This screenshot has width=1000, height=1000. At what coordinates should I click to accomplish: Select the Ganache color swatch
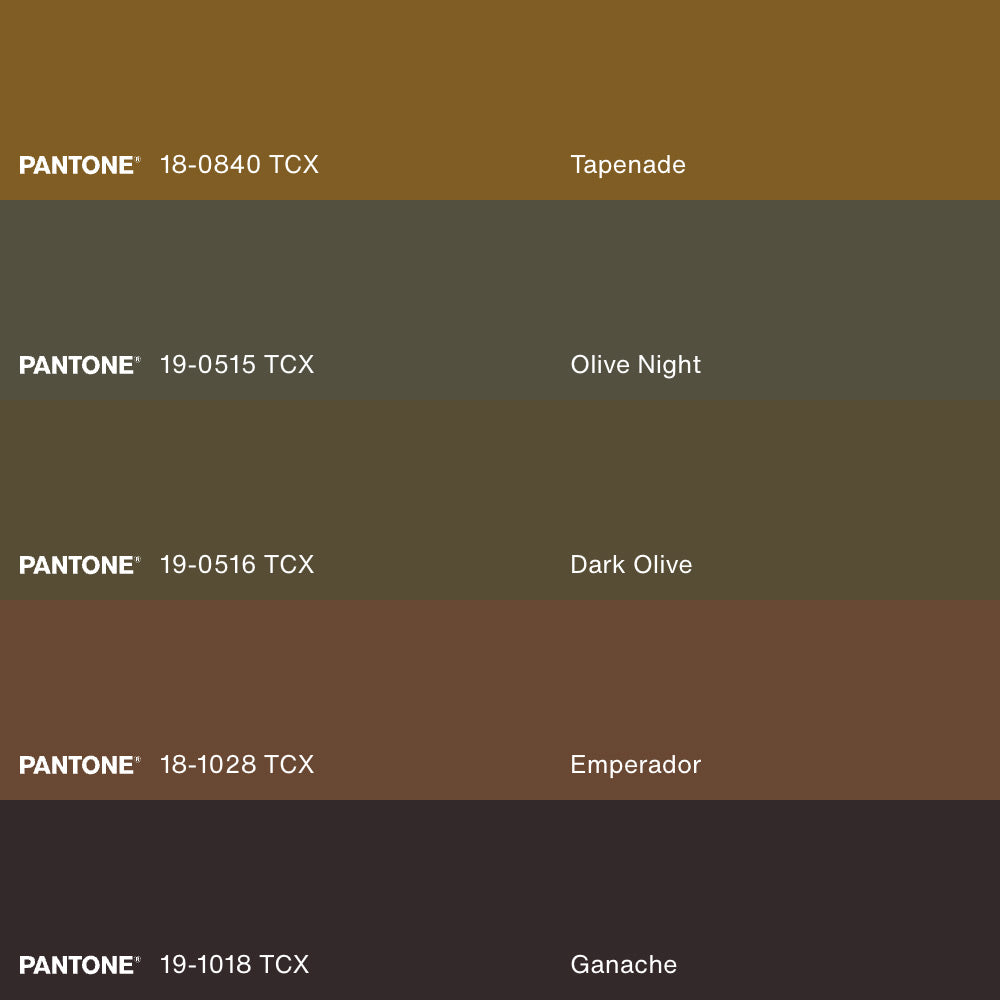click(500, 900)
